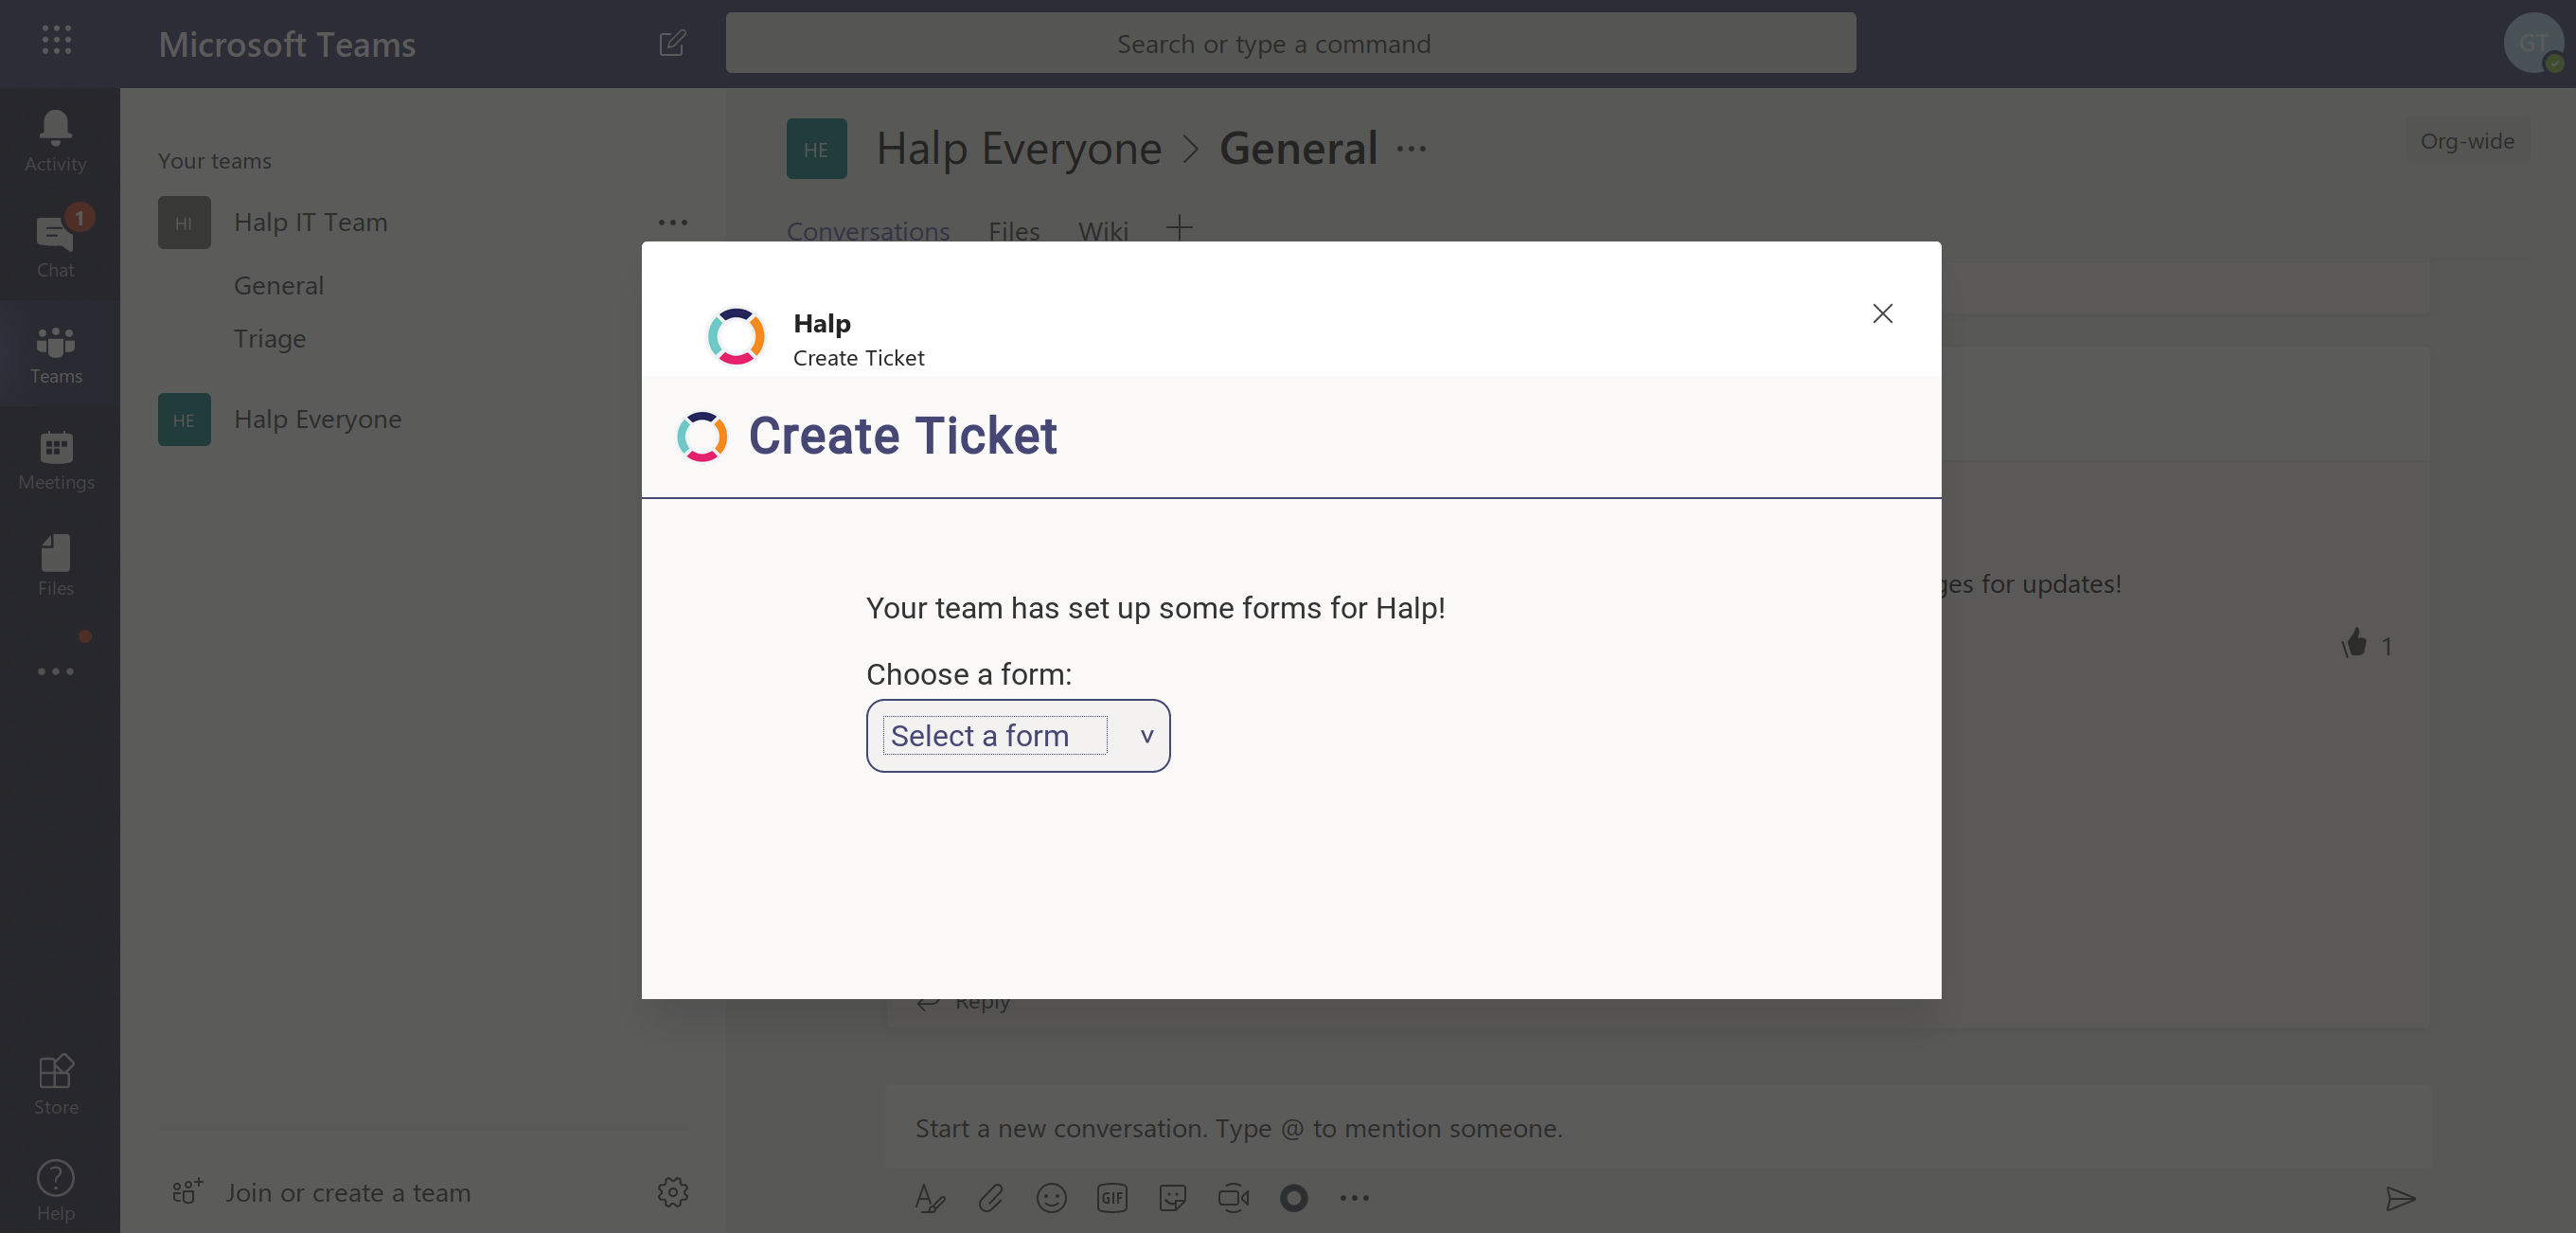Click the Create Ticket heading in dialog
This screenshot has height=1233, width=2576.
[902, 435]
